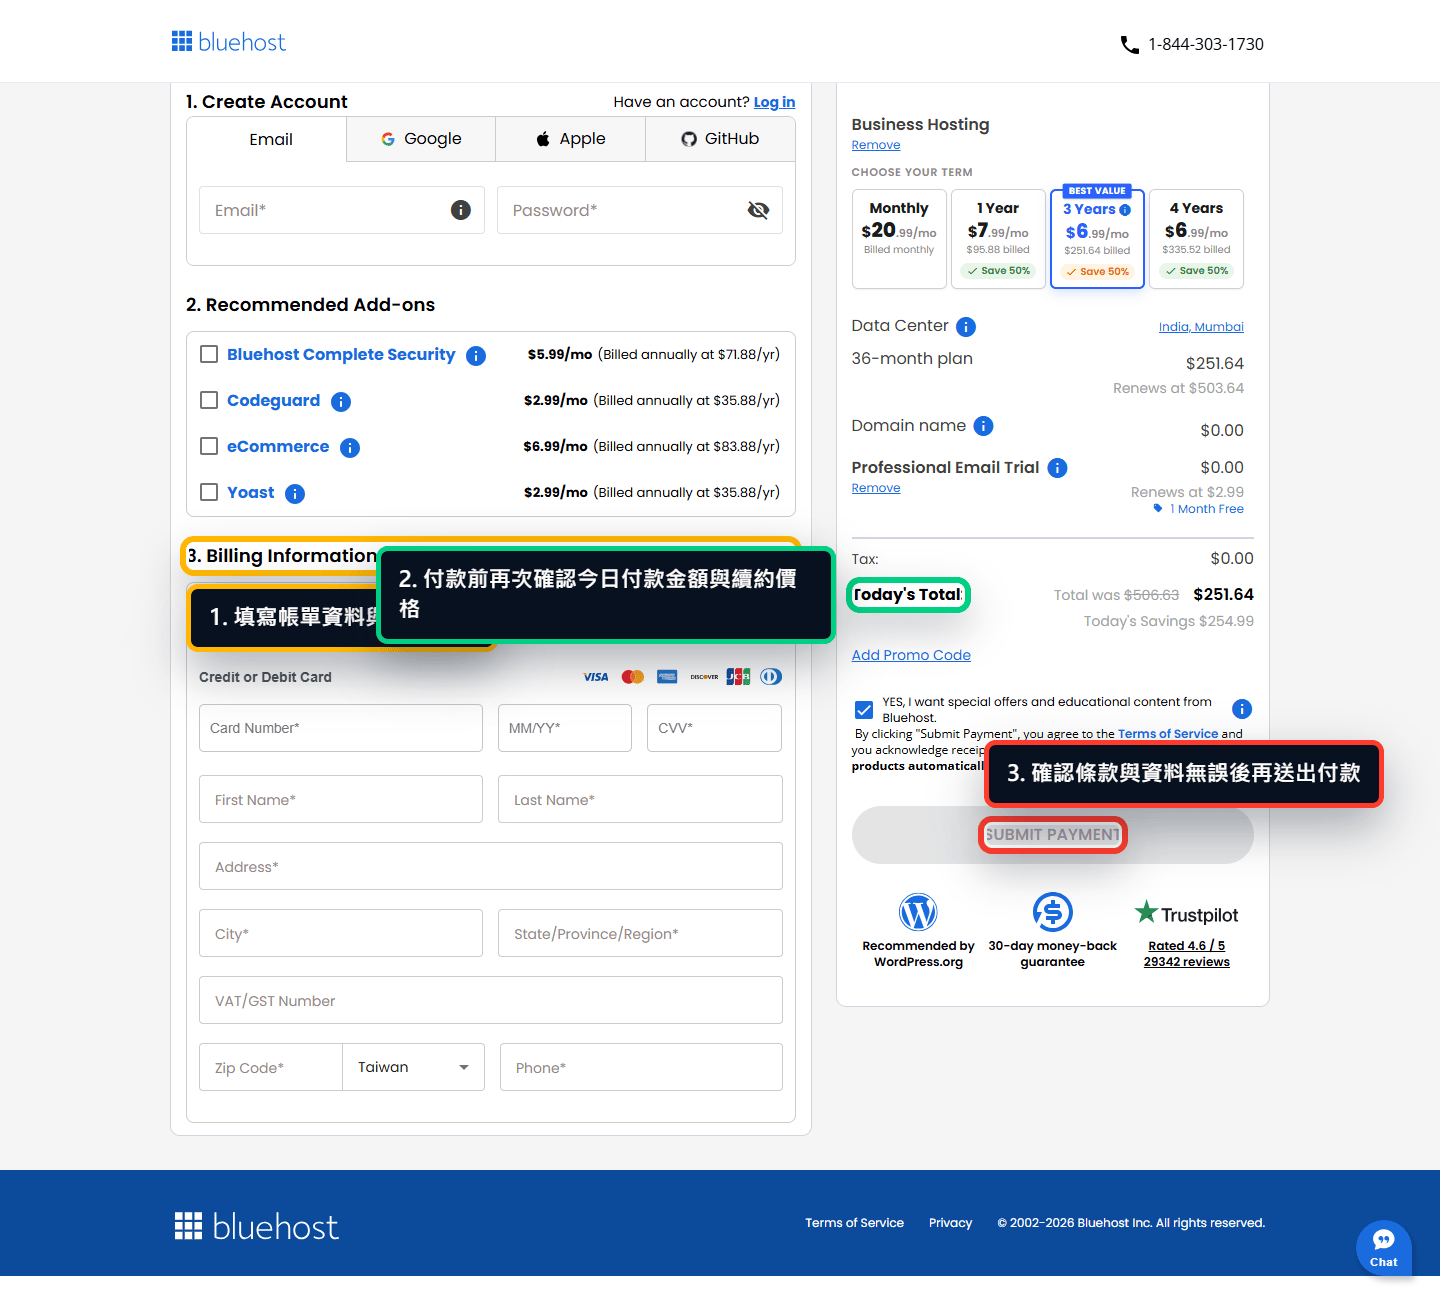Switch to the GitHub sign-up tab
This screenshot has width=1440, height=1300.
pos(720,139)
